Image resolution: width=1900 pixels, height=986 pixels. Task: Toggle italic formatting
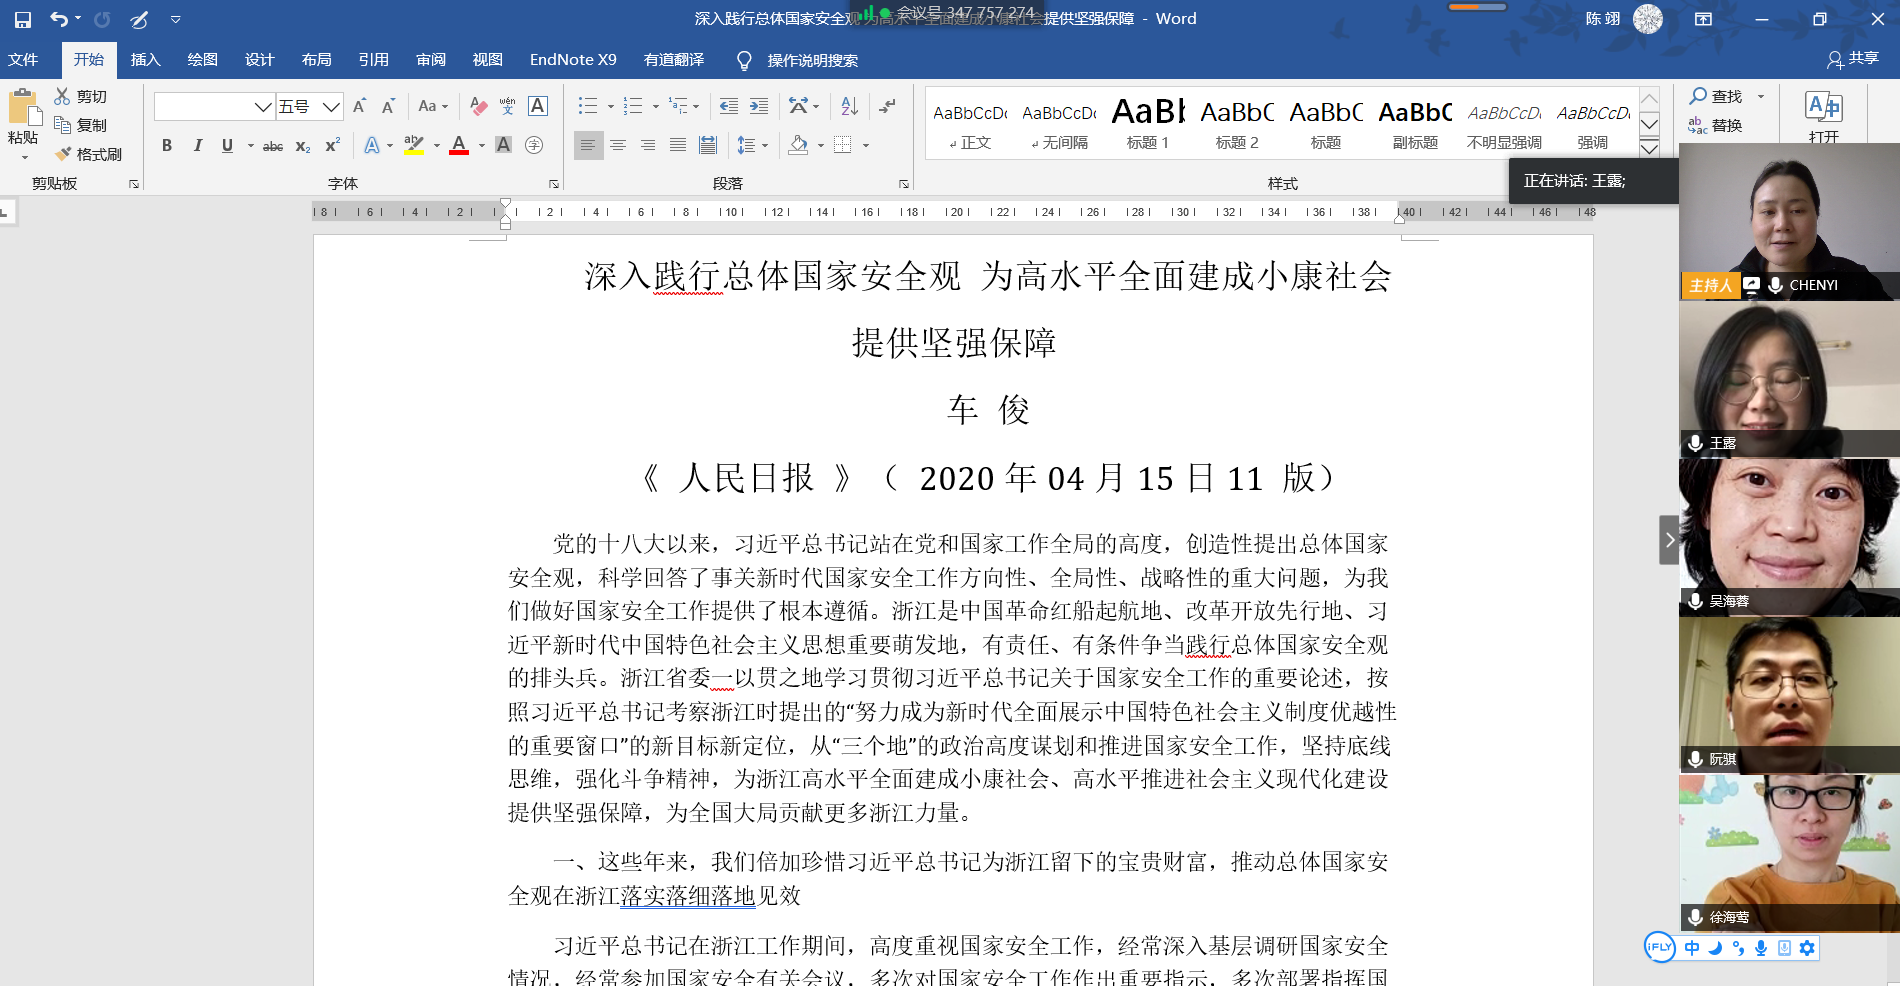click(198, 145)
